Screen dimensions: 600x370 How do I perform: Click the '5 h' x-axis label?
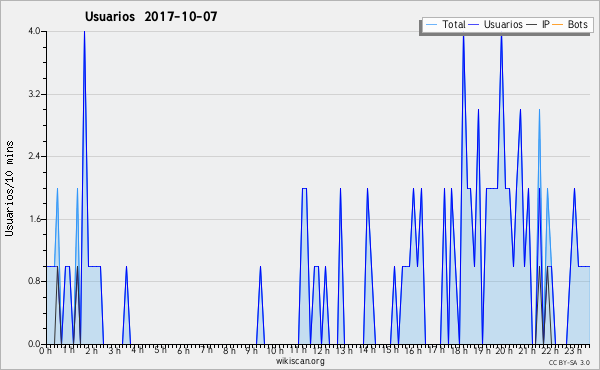pyautogui.click(x=160, y=350)
